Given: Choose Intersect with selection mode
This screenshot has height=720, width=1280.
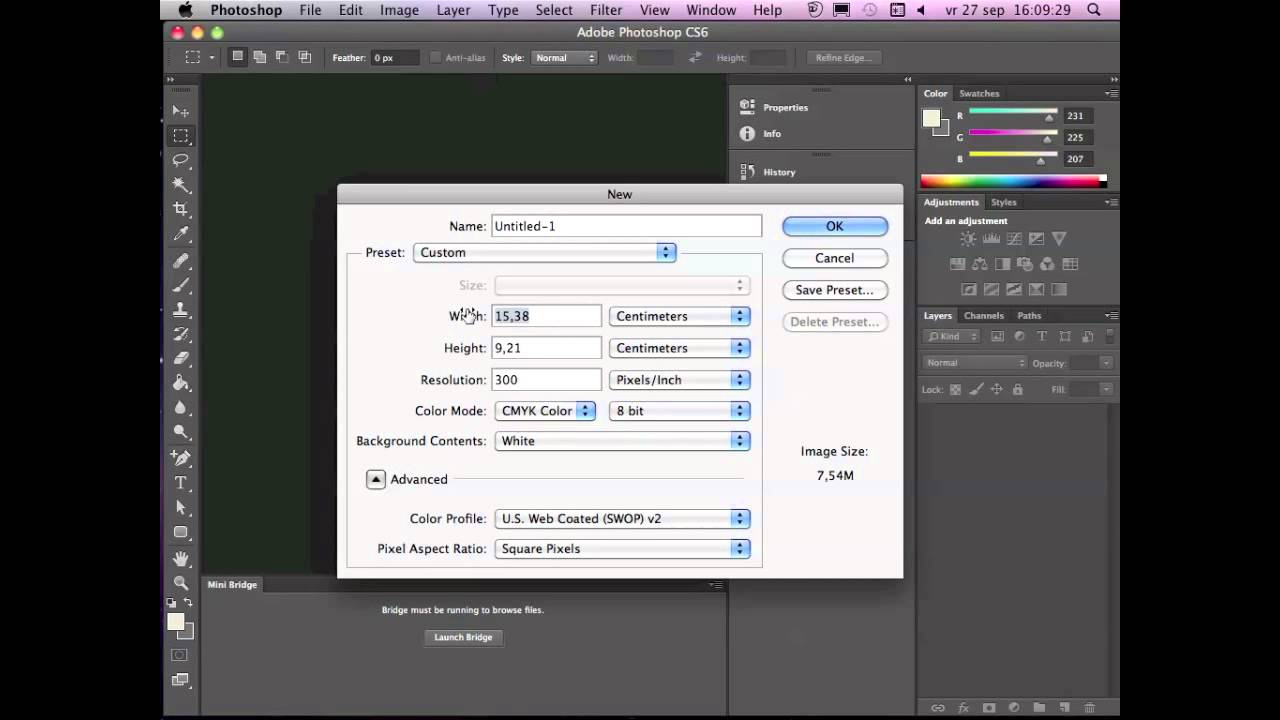Looking at the screenshot, I should [304, 57].
